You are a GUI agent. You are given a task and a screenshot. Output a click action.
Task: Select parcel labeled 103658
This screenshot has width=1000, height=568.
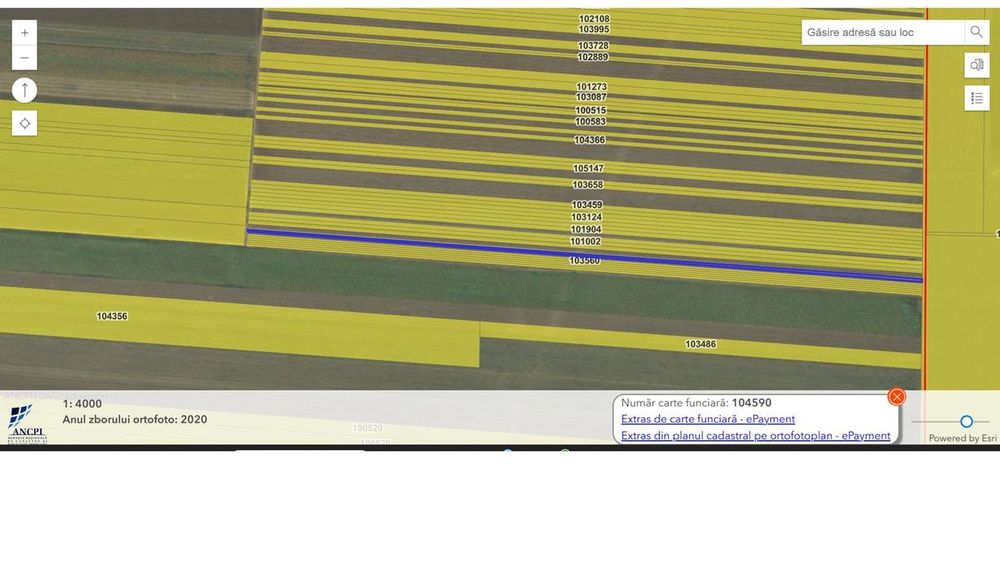587,185
